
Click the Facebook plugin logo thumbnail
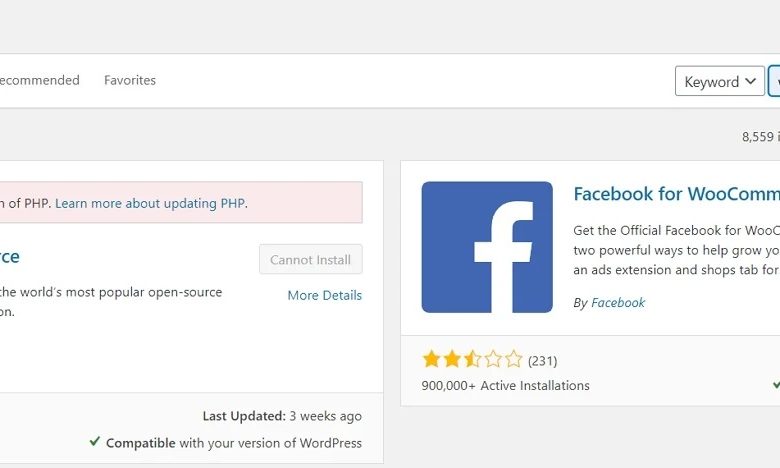pos(487,247)
